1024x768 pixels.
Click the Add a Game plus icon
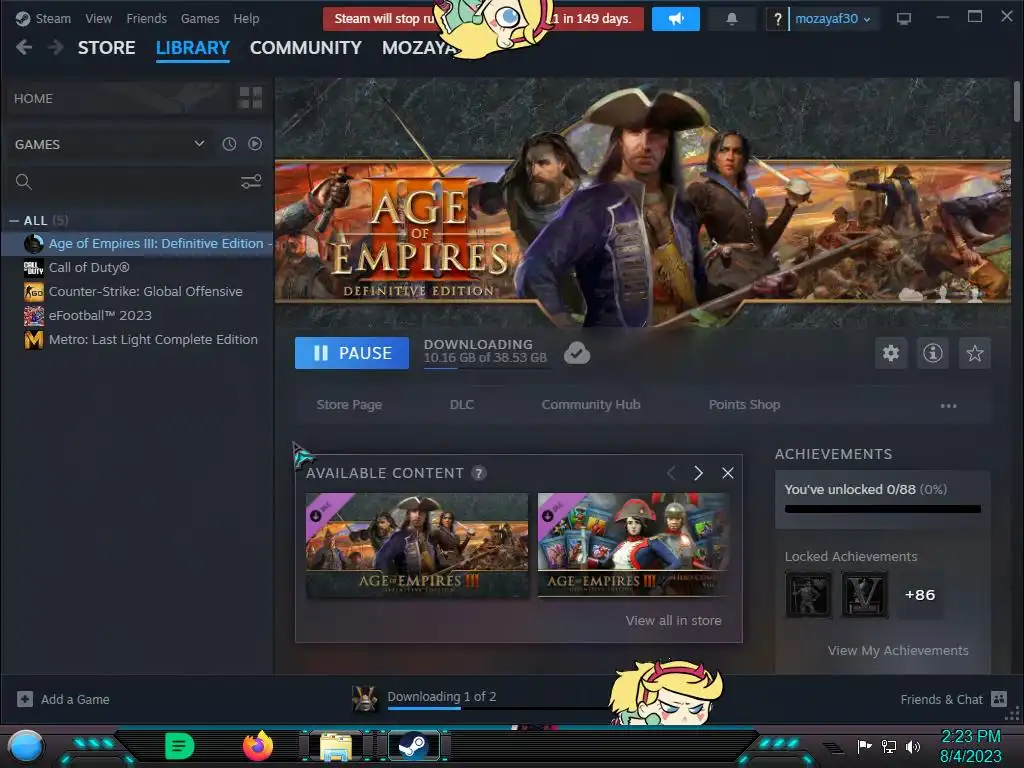click(25, 699)
